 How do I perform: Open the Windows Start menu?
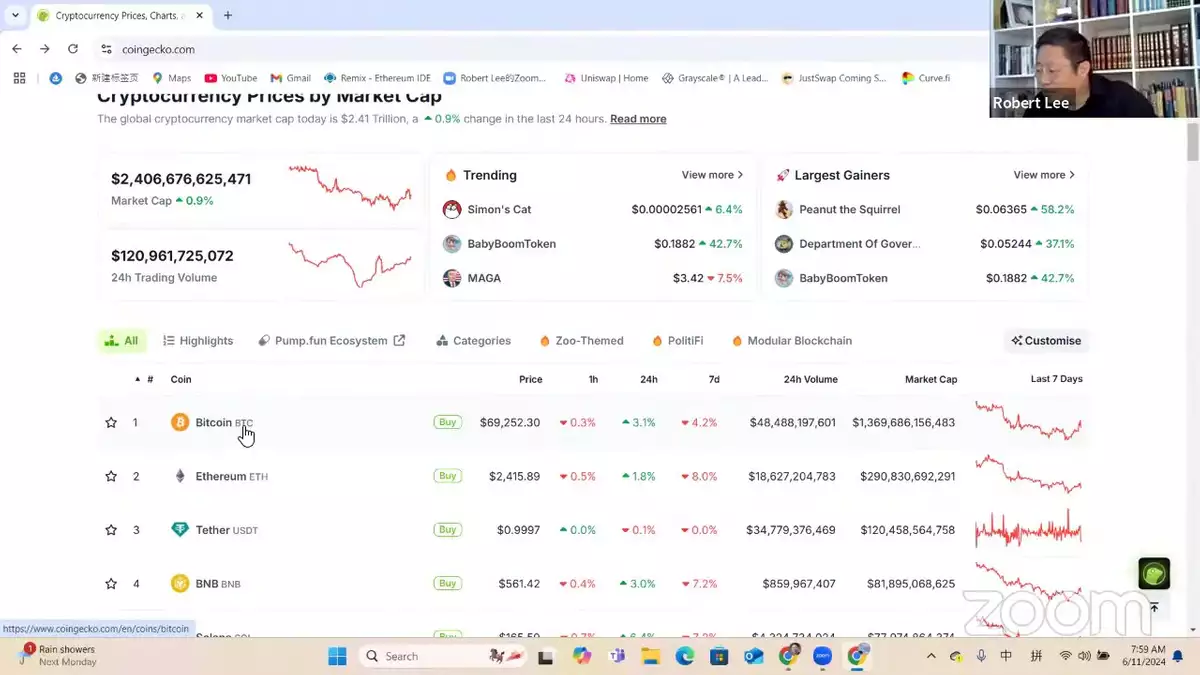[338, 656]
